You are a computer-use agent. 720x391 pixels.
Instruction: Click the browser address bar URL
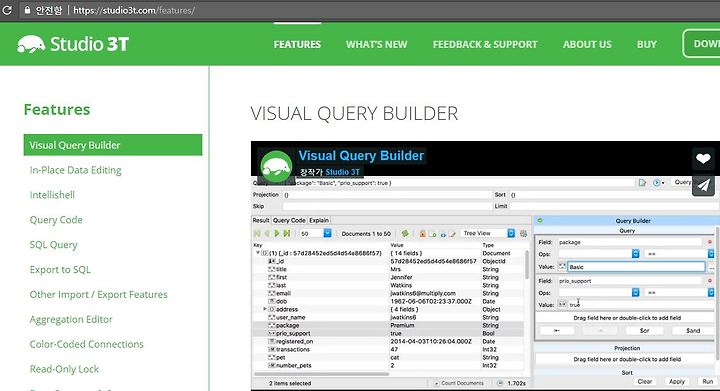pos(134,10)
